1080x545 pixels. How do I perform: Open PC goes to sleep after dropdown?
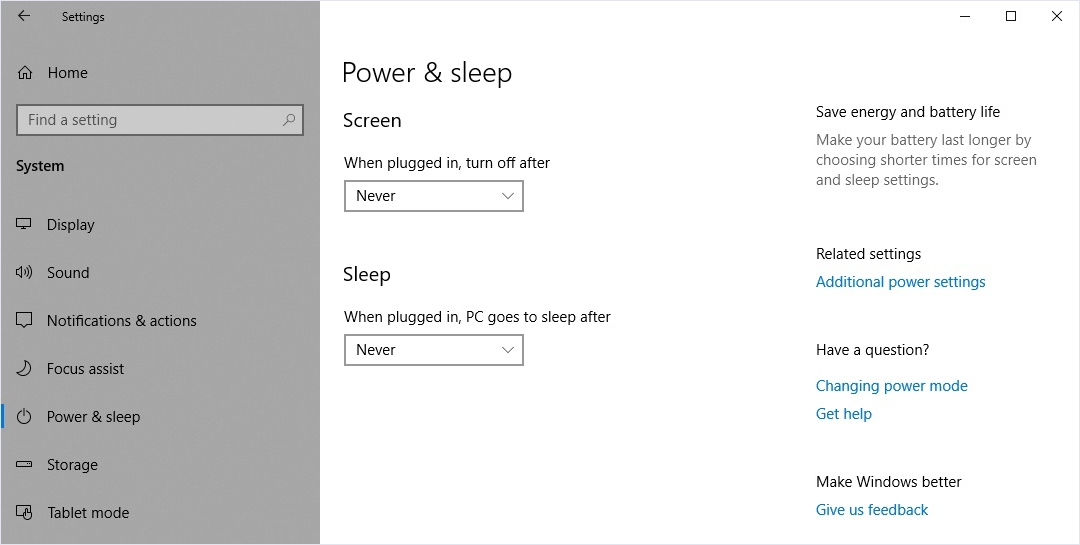pos(434,350)
